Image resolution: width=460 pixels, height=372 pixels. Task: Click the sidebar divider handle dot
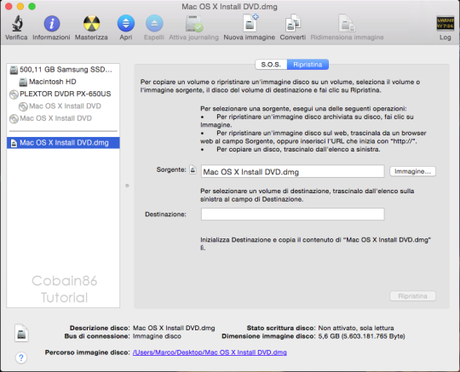click(x=127, y=186)
